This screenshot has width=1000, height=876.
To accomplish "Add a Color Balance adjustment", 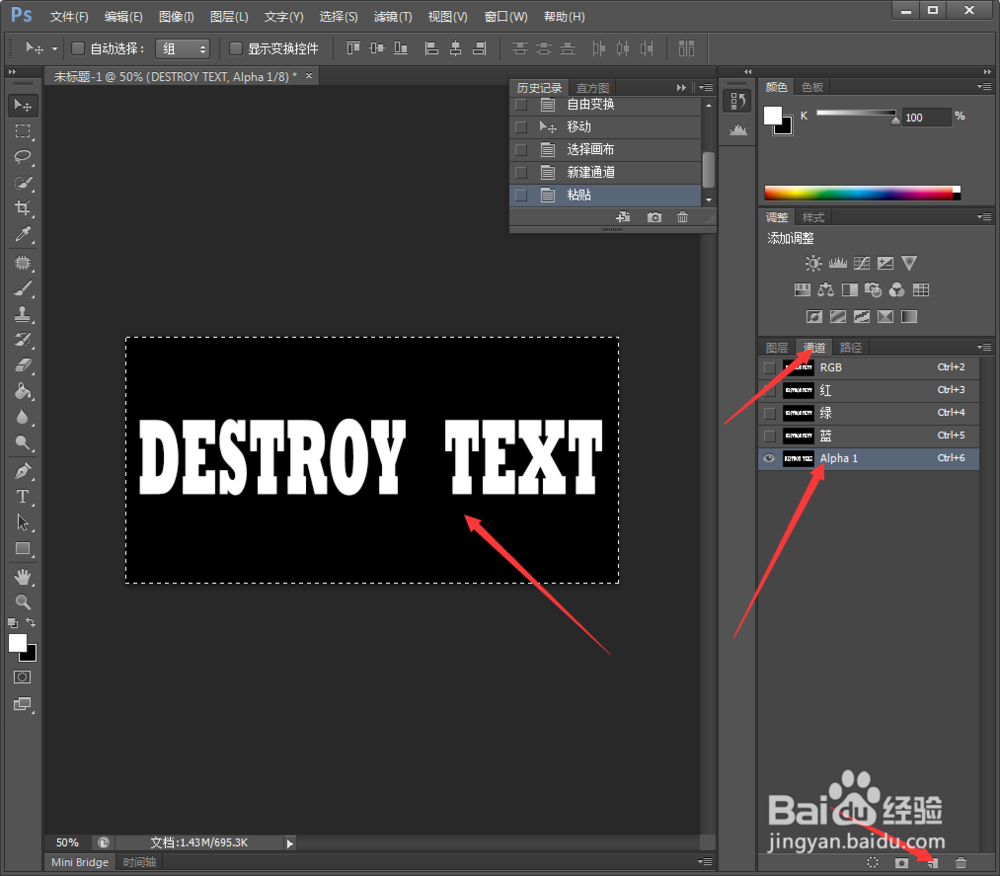I will click(826, 290).
